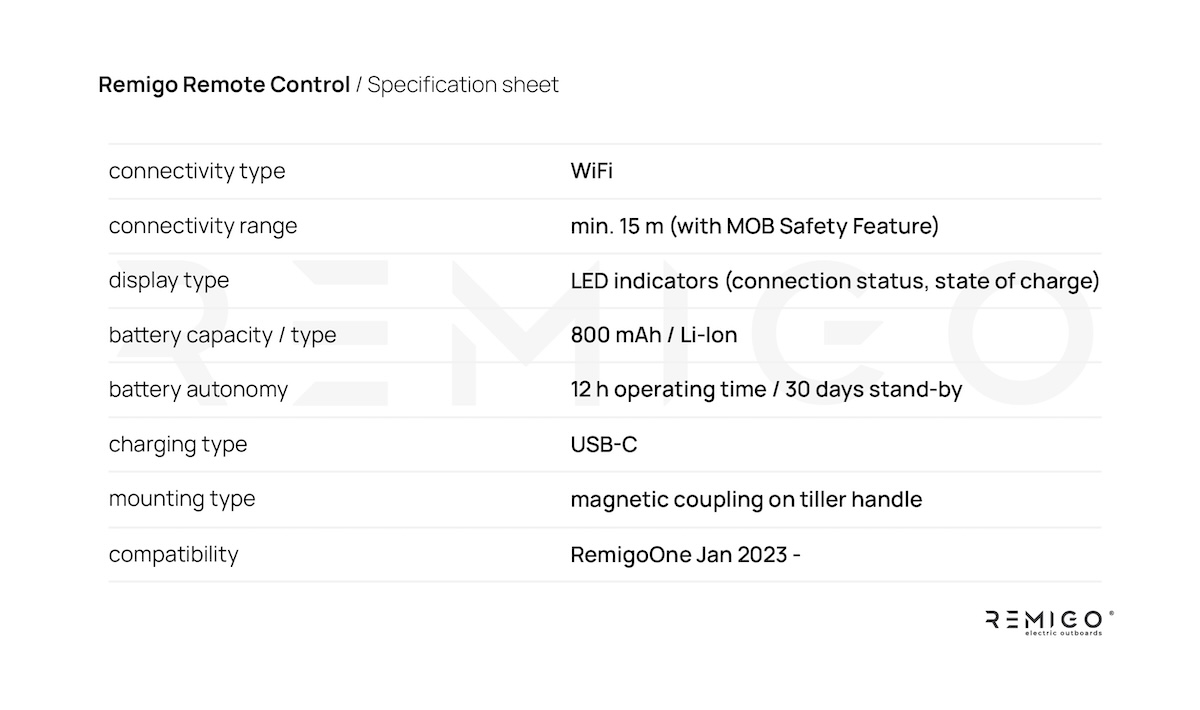This screenshot has height=710, width=1200.
Task: Click the "RemigoOne Jan 2023 -" value
Action: coord(685,553)
